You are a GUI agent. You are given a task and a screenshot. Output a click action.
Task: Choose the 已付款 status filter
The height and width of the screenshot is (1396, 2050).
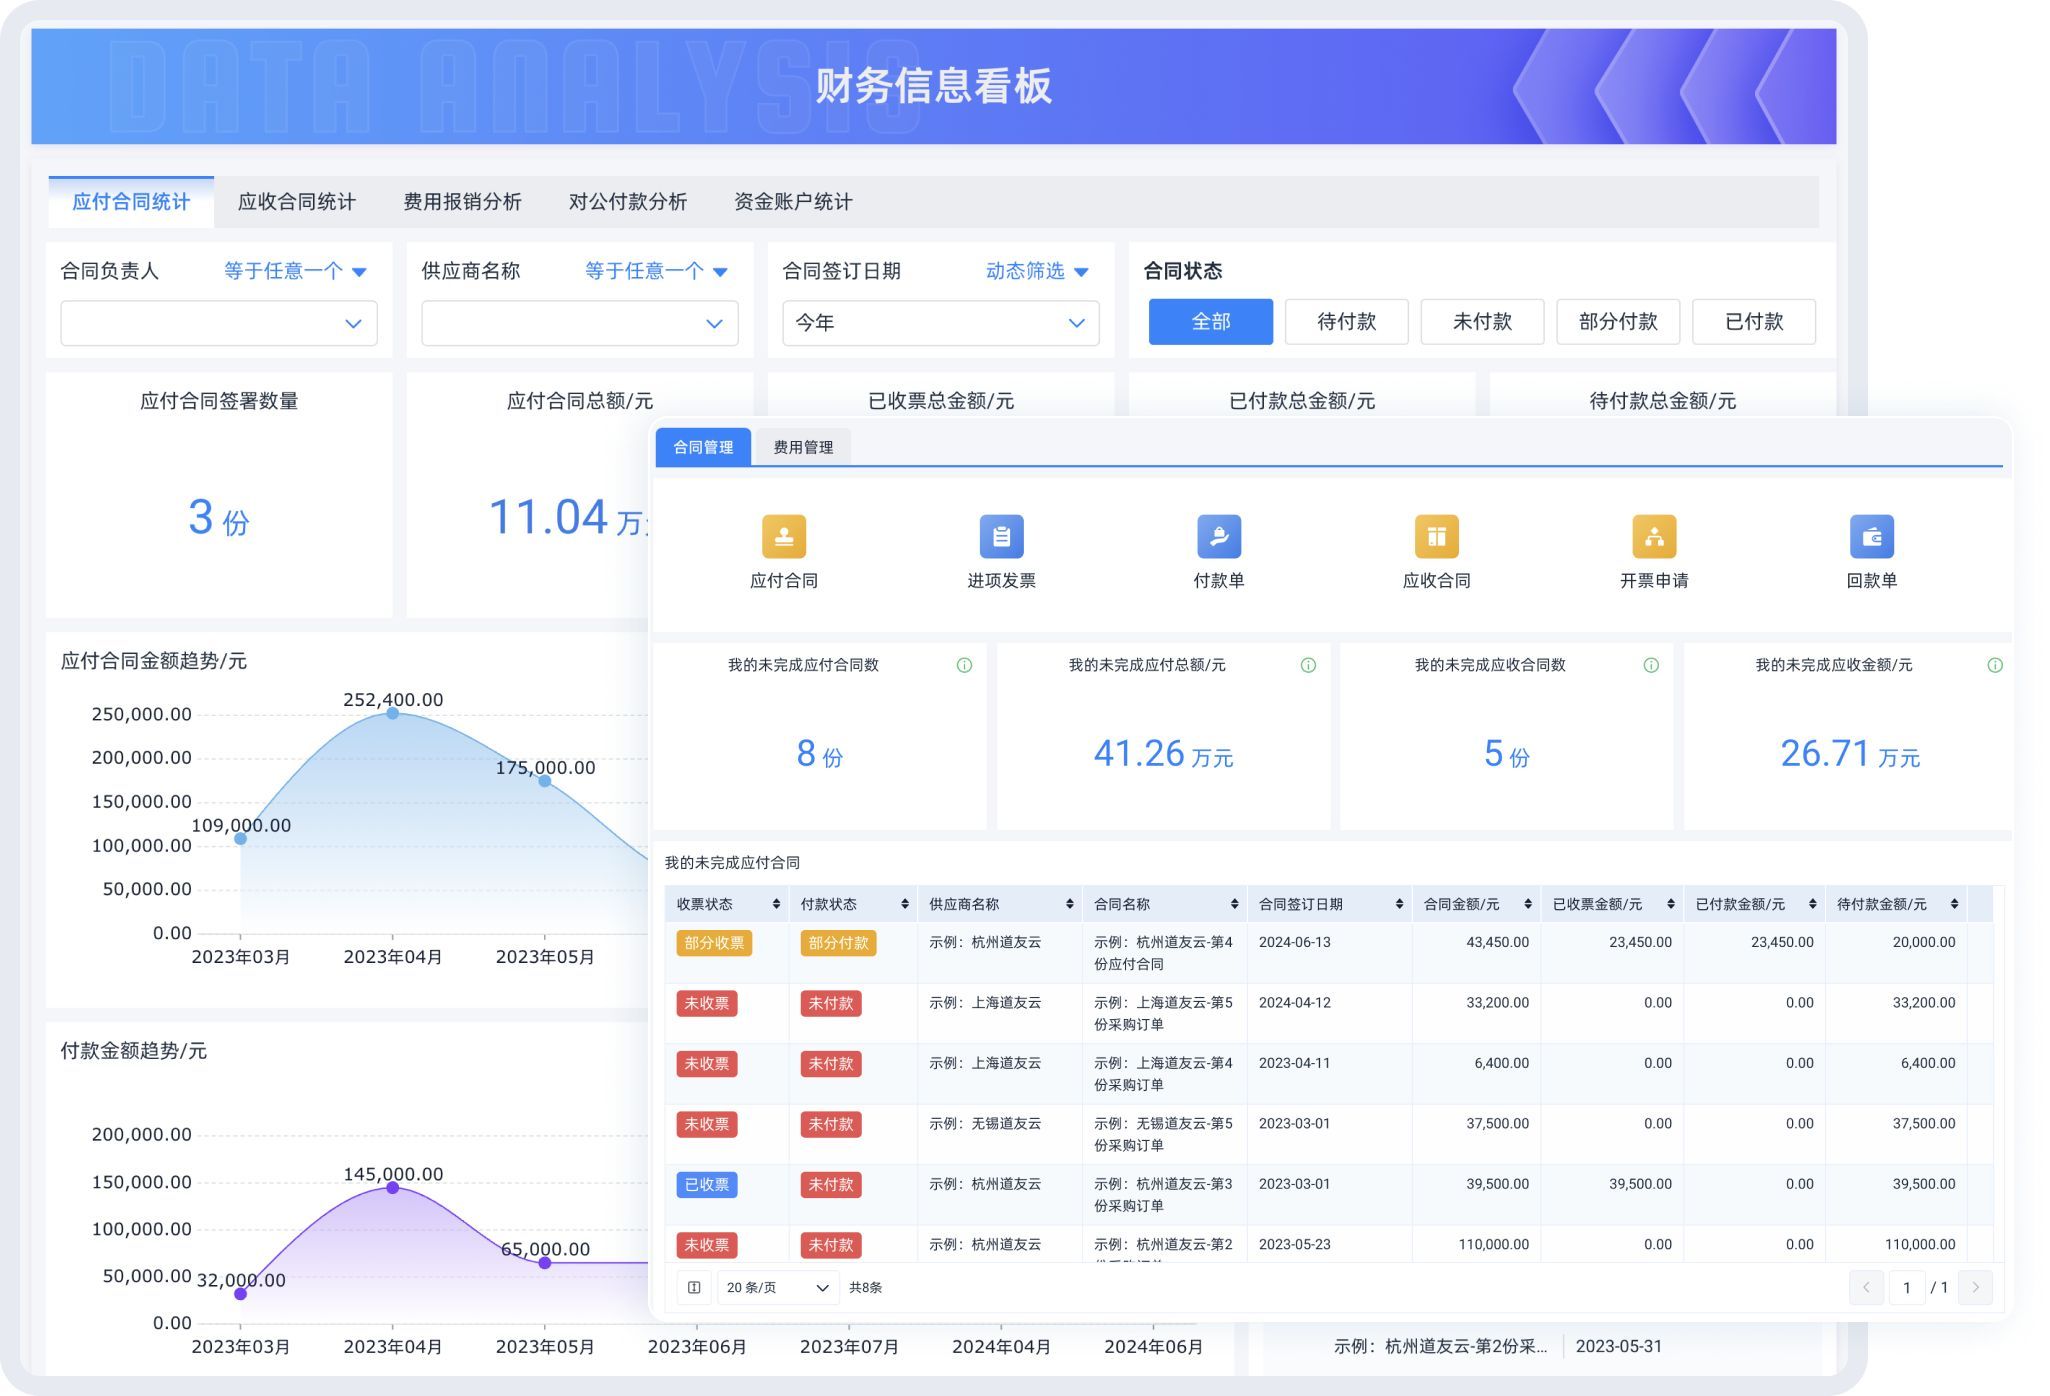click(1753, 322)
